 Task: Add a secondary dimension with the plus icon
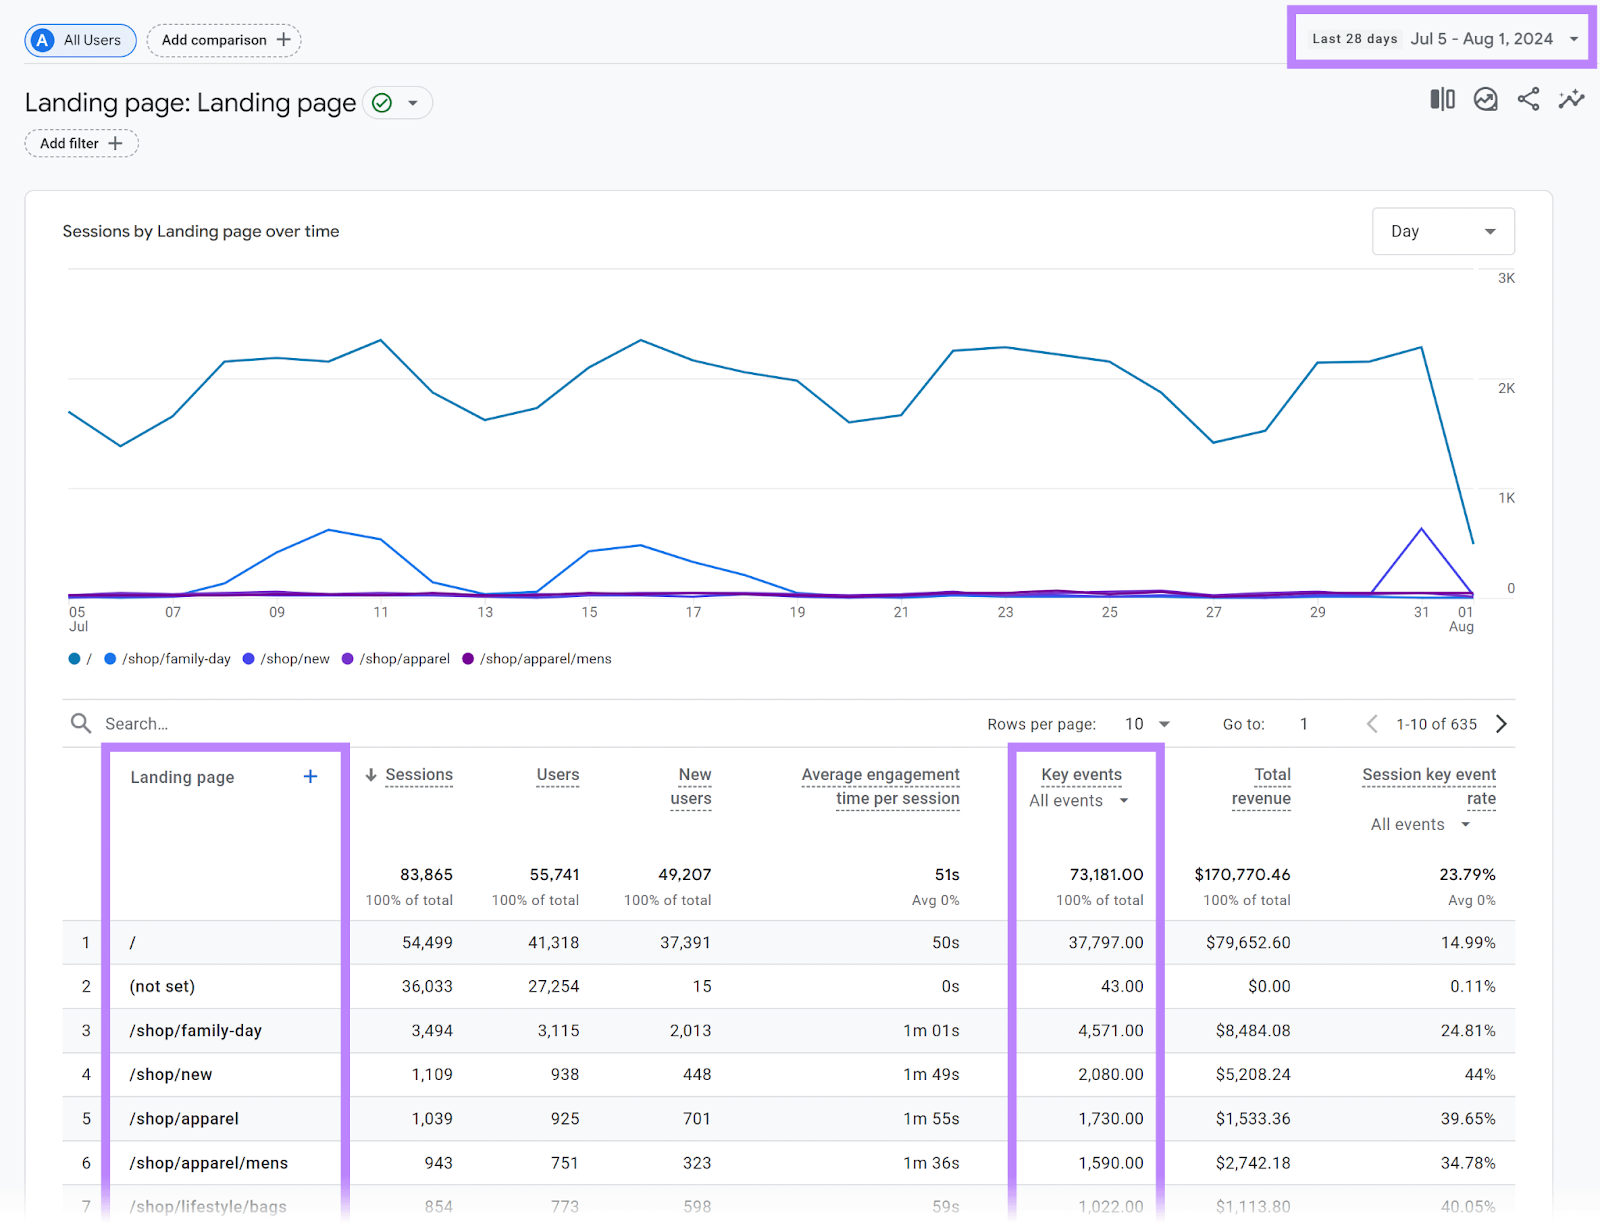tap(310, 776)
